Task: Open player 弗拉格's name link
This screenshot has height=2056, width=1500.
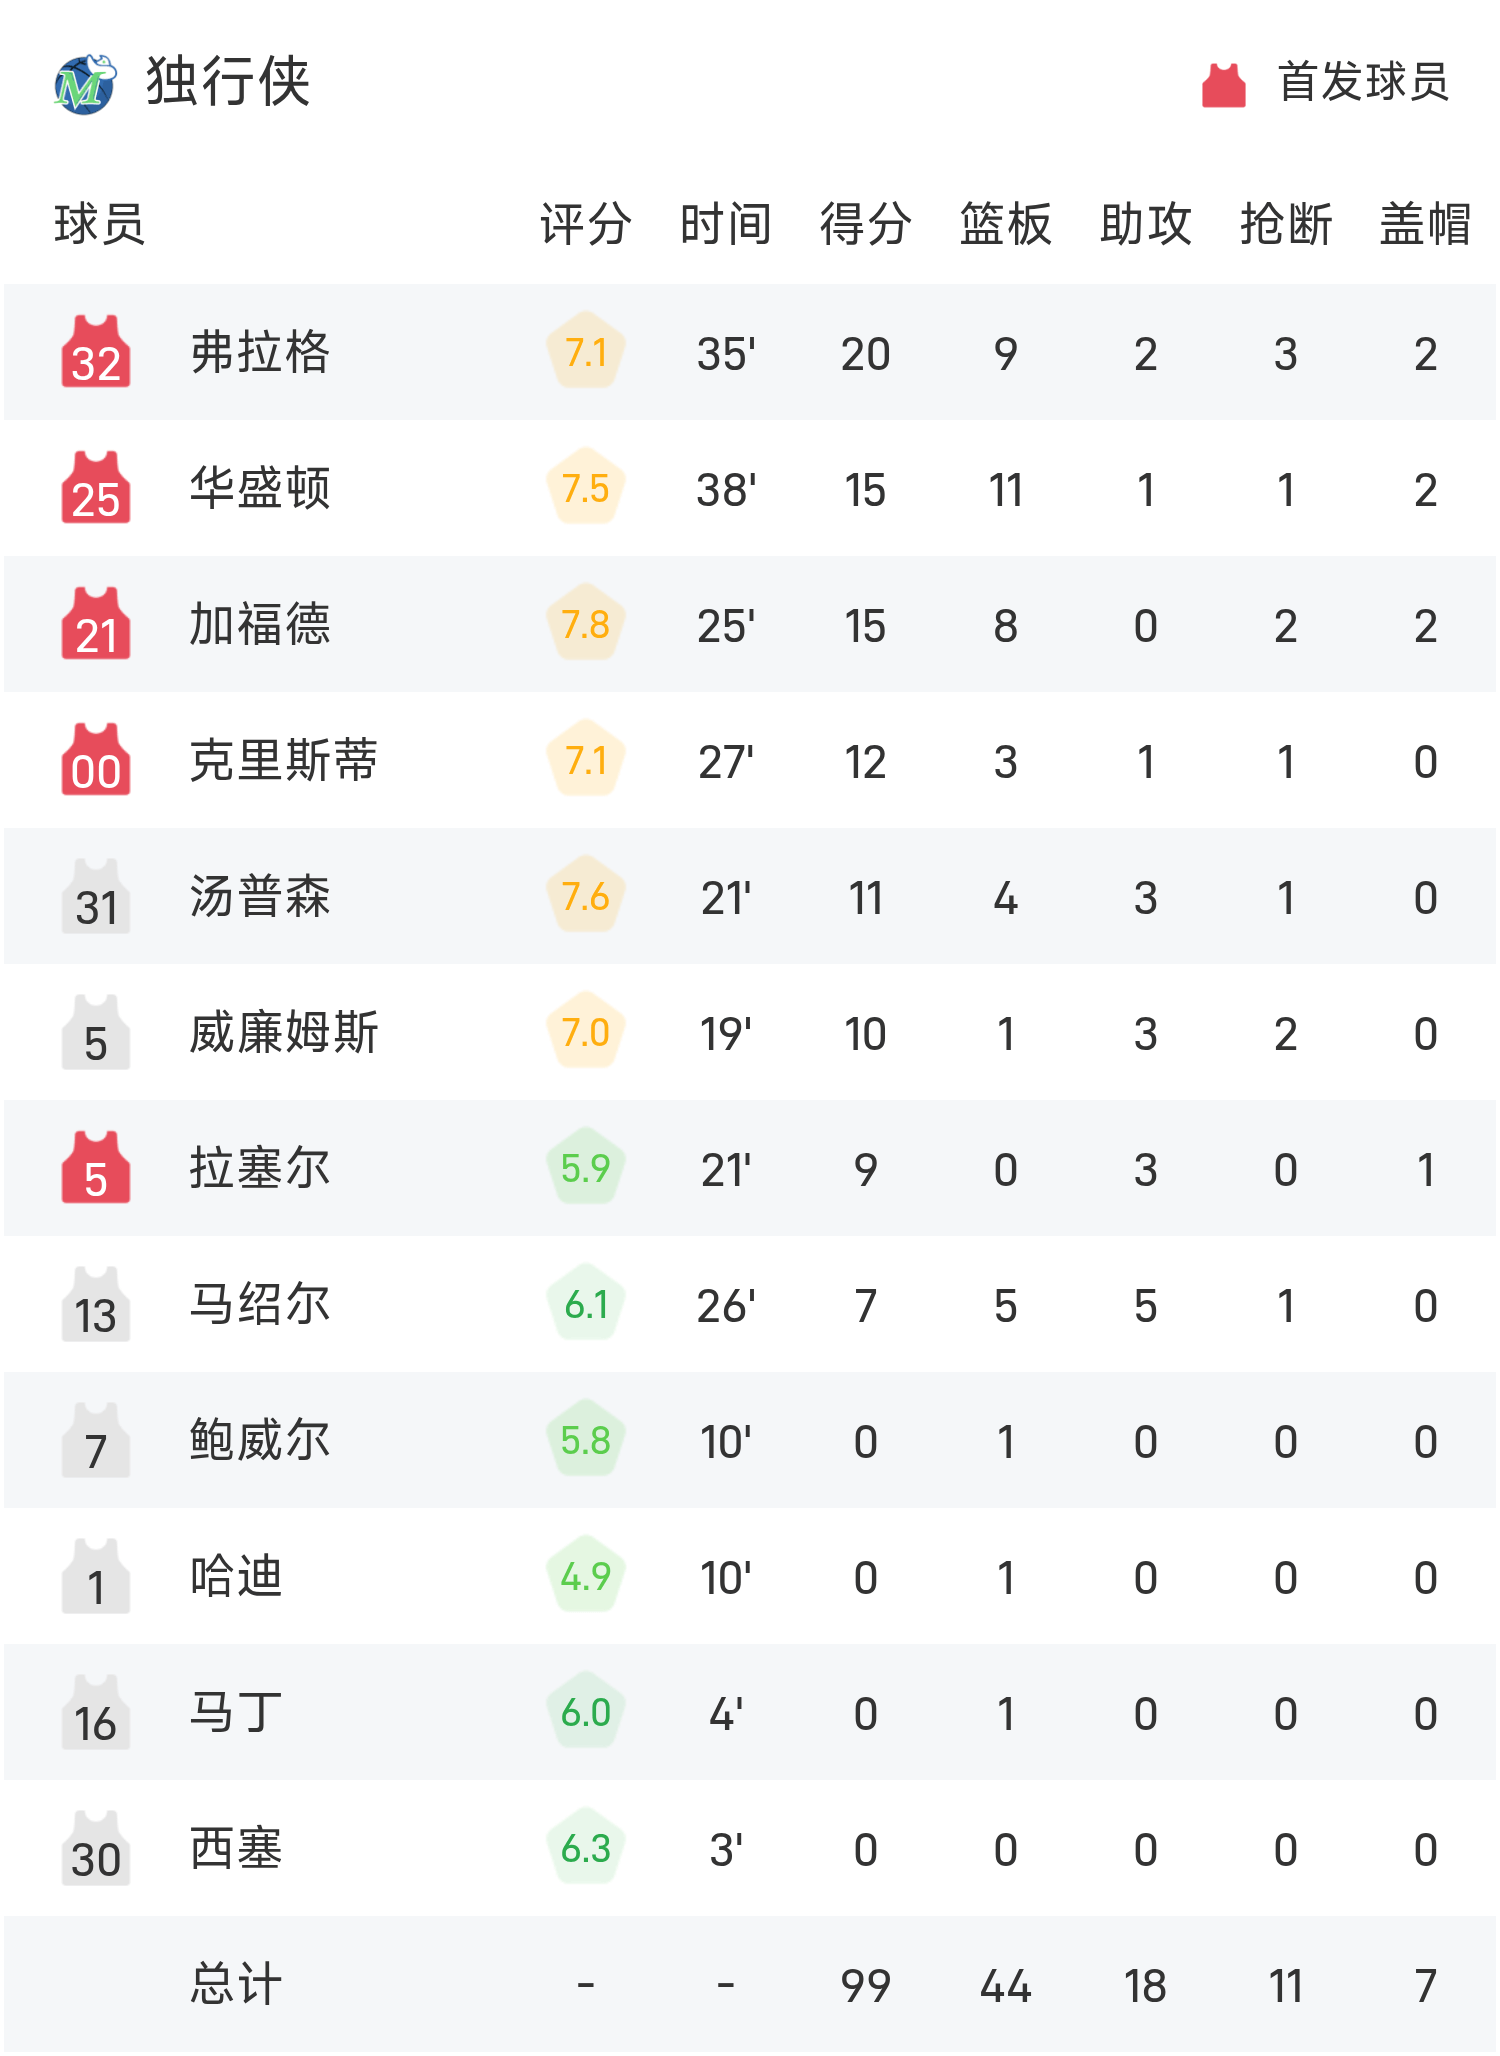Action: [x=260, y=353]
